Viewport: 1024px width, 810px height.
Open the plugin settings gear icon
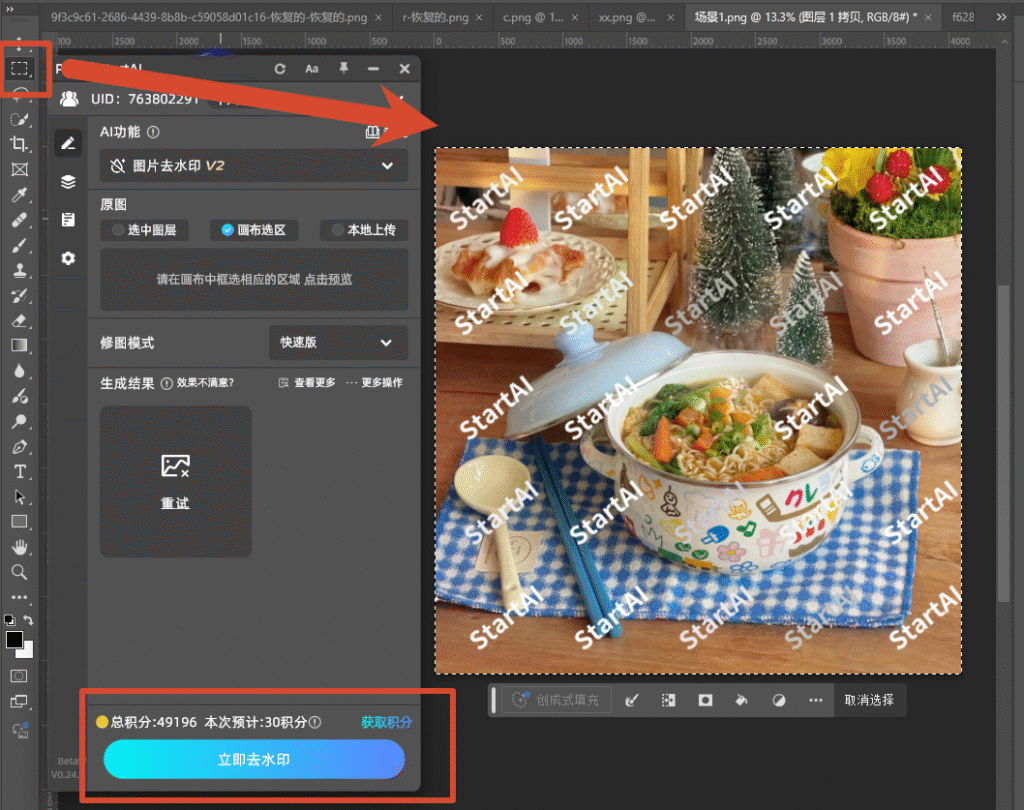point(68,259)
